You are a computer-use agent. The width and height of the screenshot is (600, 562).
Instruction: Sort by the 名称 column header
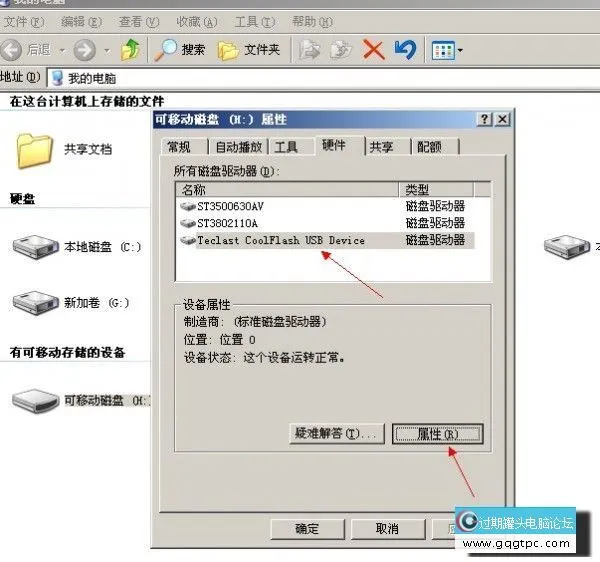(x=287, y=190)
